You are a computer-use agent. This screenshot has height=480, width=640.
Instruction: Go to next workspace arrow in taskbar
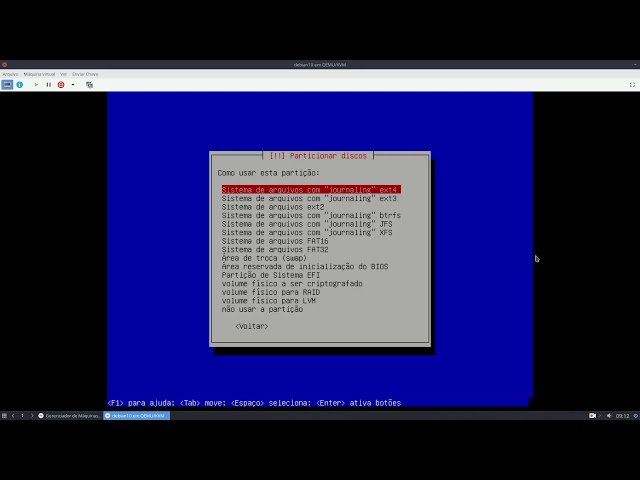tap(32, 416)
